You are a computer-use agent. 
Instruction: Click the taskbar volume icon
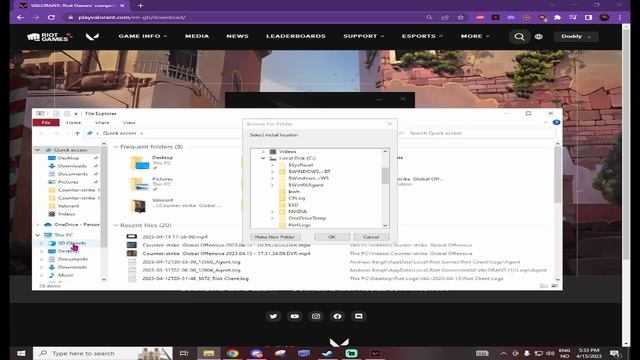coord(550,353)
